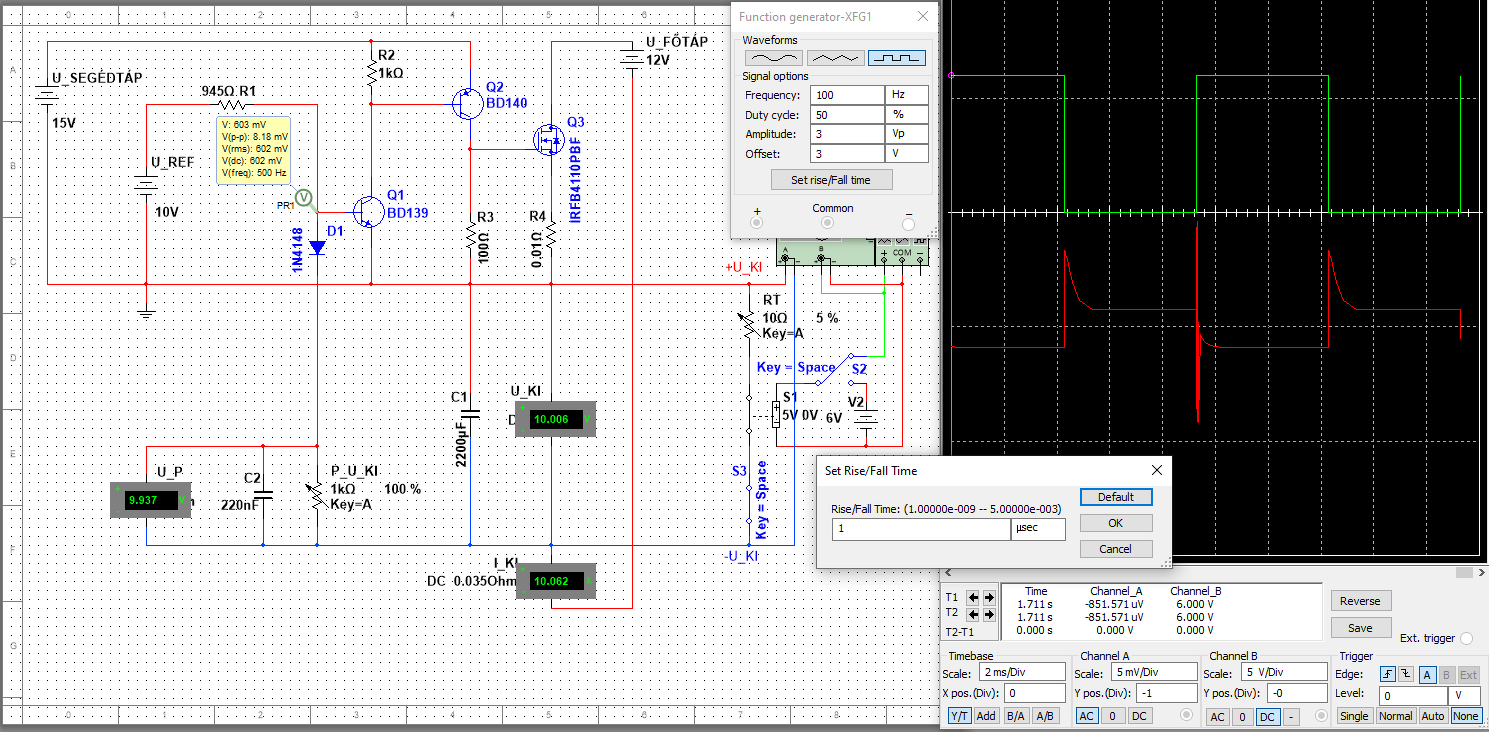Viewport: 1489px width, 732px height.
Task: Select the I_KI ammeter showing 10.062
Action: pyautogui.click(x=555, y=581)
